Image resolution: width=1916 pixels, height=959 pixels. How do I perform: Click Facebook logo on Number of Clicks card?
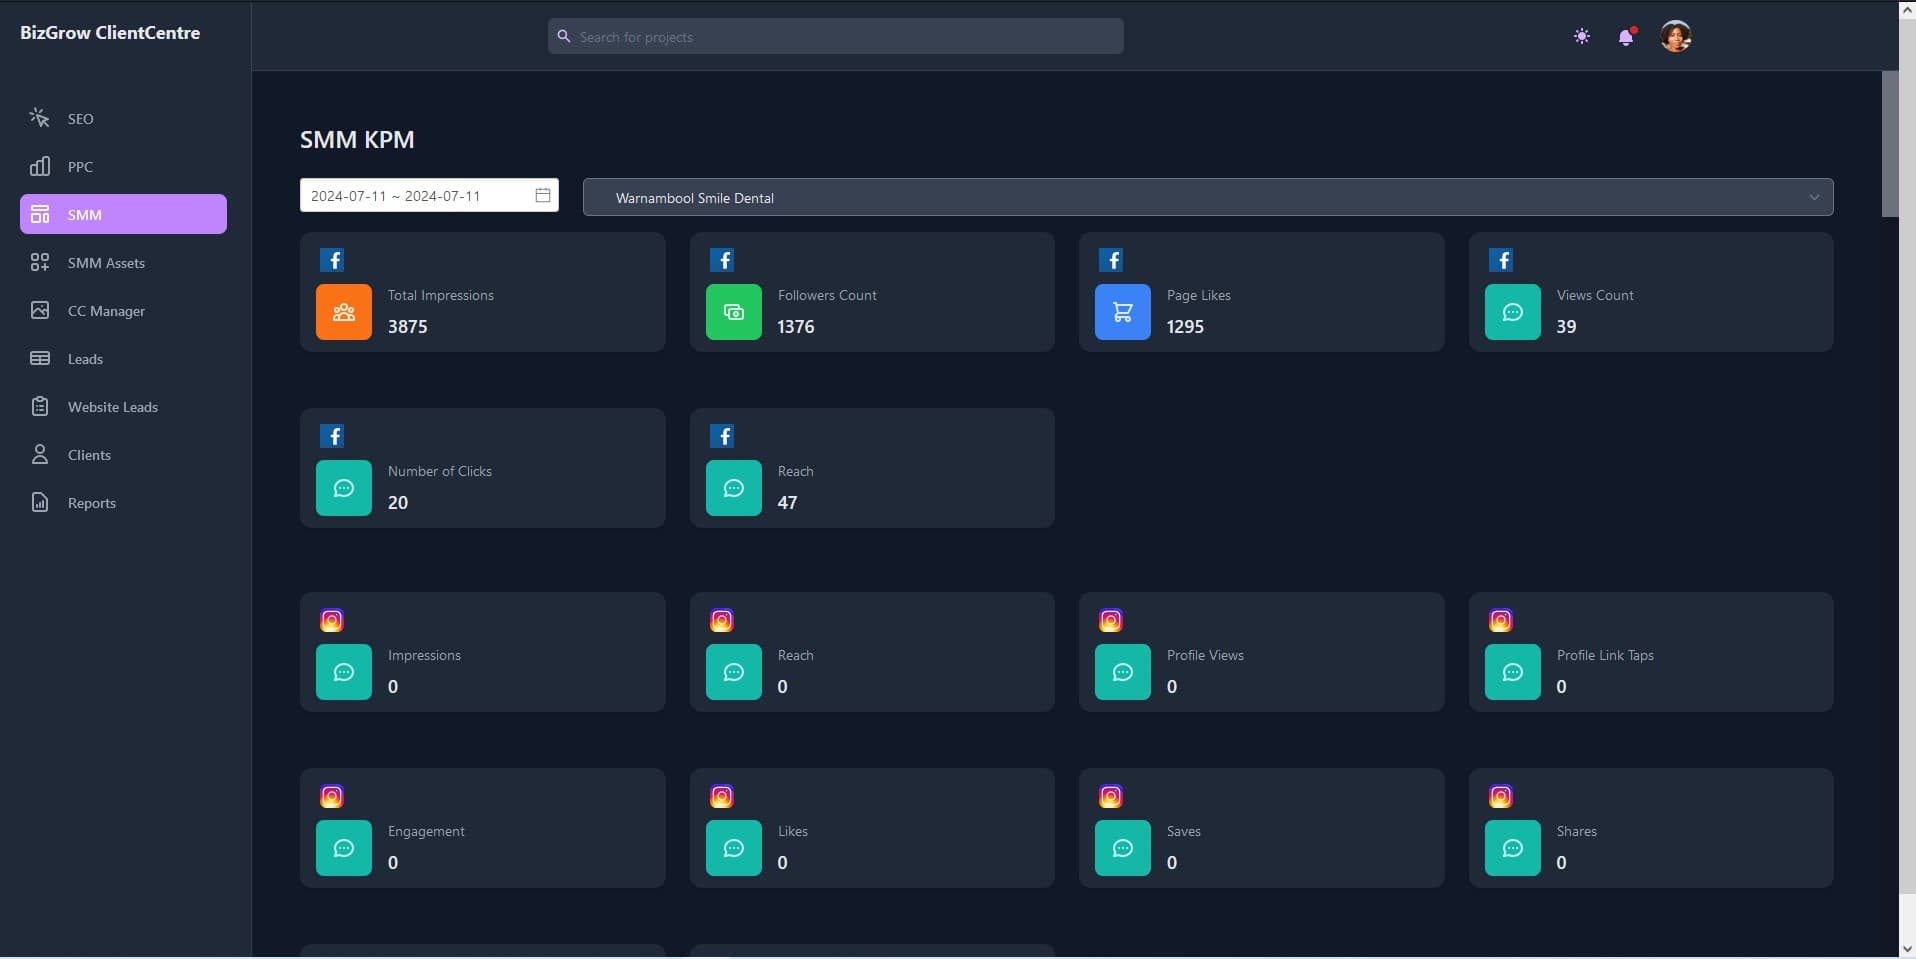(x=332, y=436)
